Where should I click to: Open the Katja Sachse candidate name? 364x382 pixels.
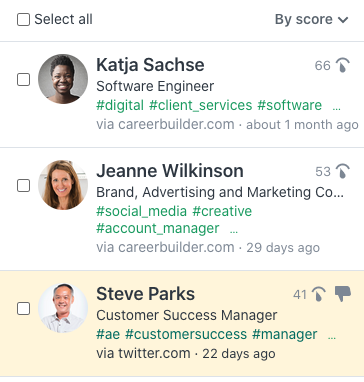tap(150, 65)
